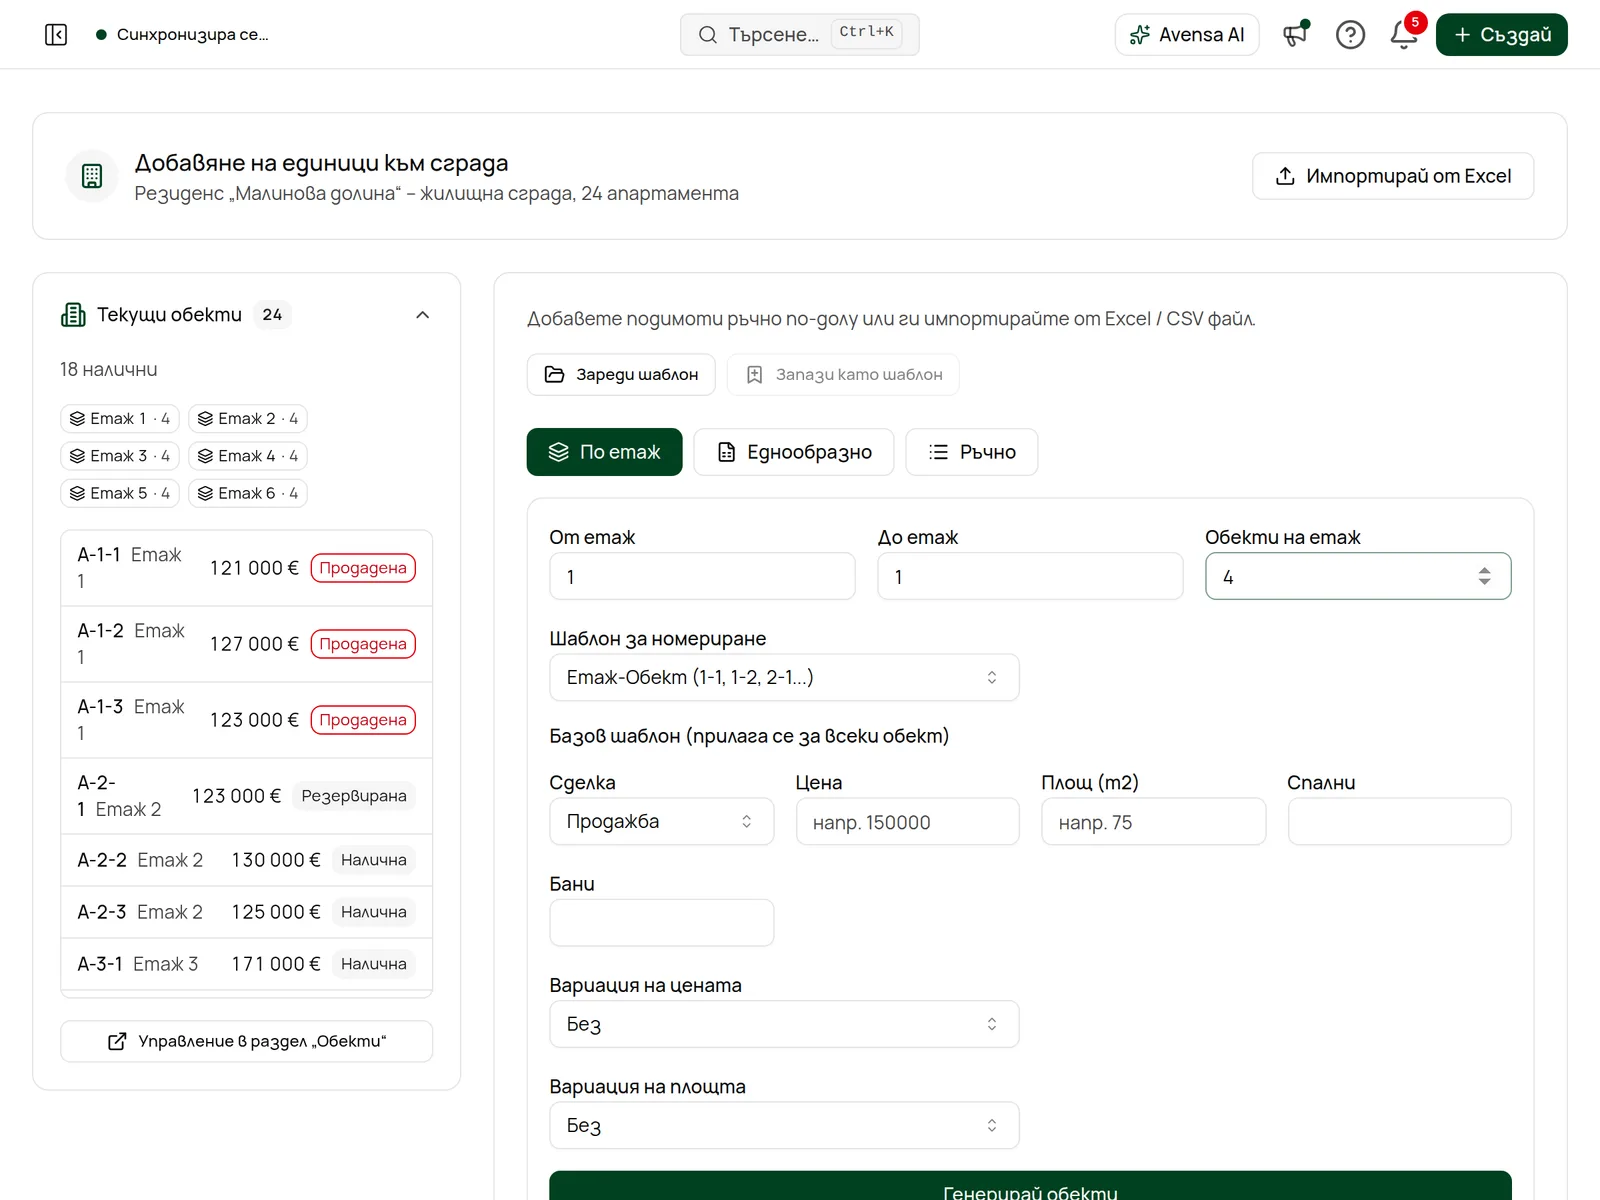The width and height of the screenshot is (1600, 1200).
Task: Select unit row A-2-2 130 000 €
Action: click(x=247, y=860)
